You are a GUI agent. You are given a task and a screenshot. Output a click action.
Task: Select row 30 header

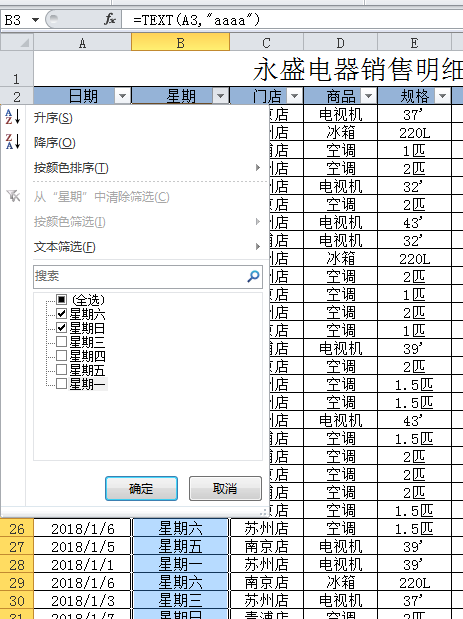coord(17,600)
